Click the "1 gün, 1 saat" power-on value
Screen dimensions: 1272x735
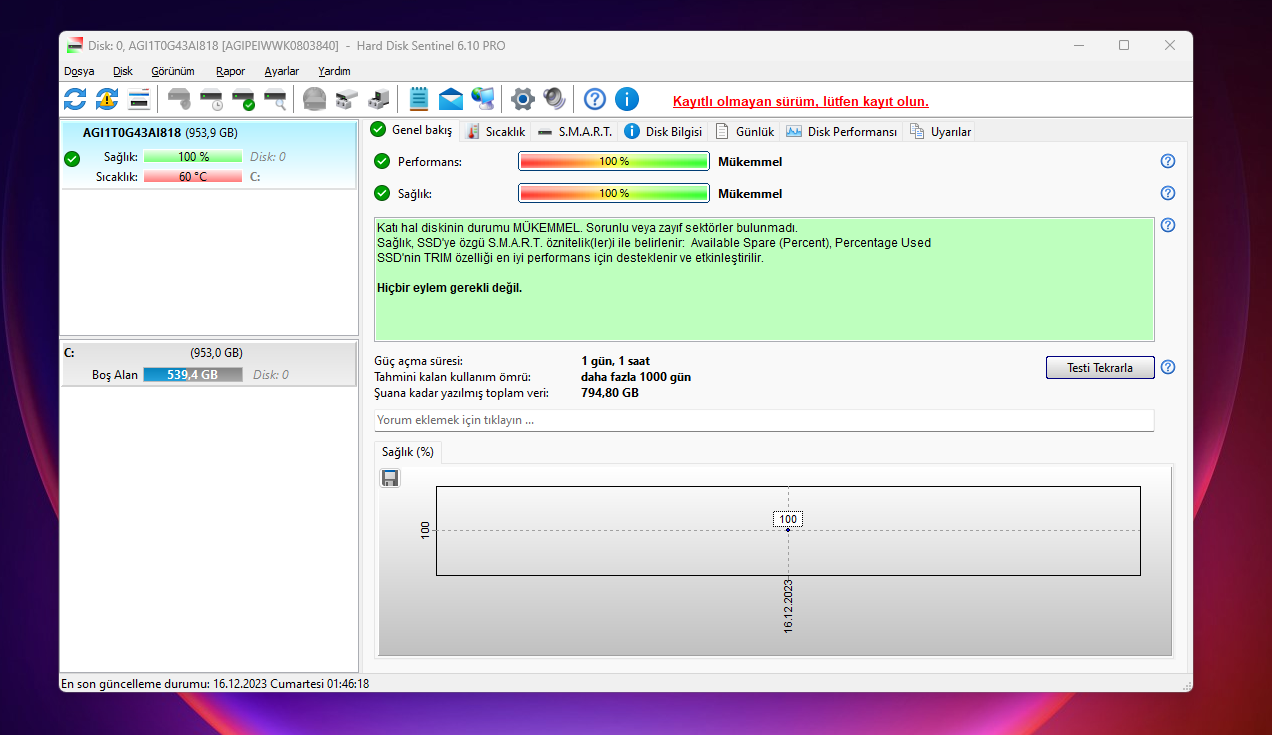615,361
